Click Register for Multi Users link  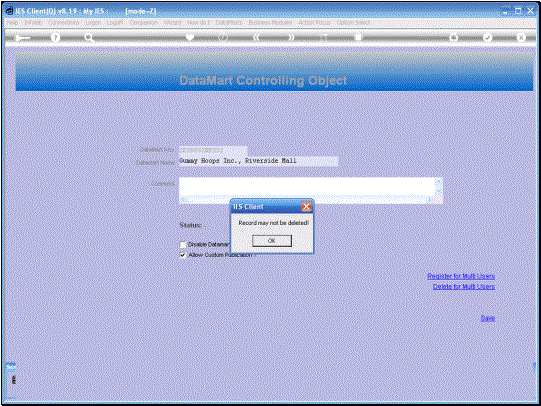[x=461, y=276]
